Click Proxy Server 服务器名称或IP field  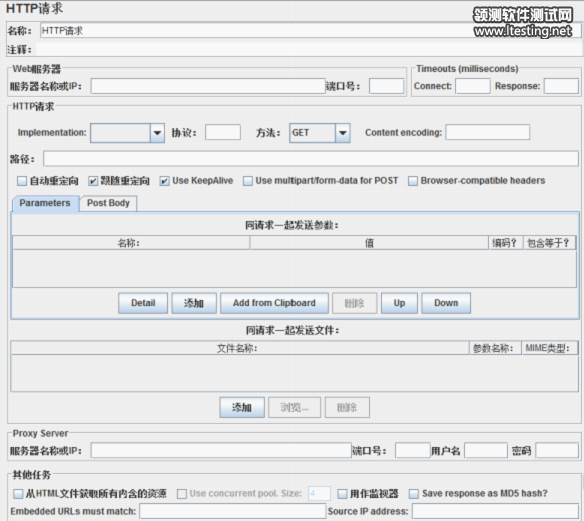pos(221,451)
